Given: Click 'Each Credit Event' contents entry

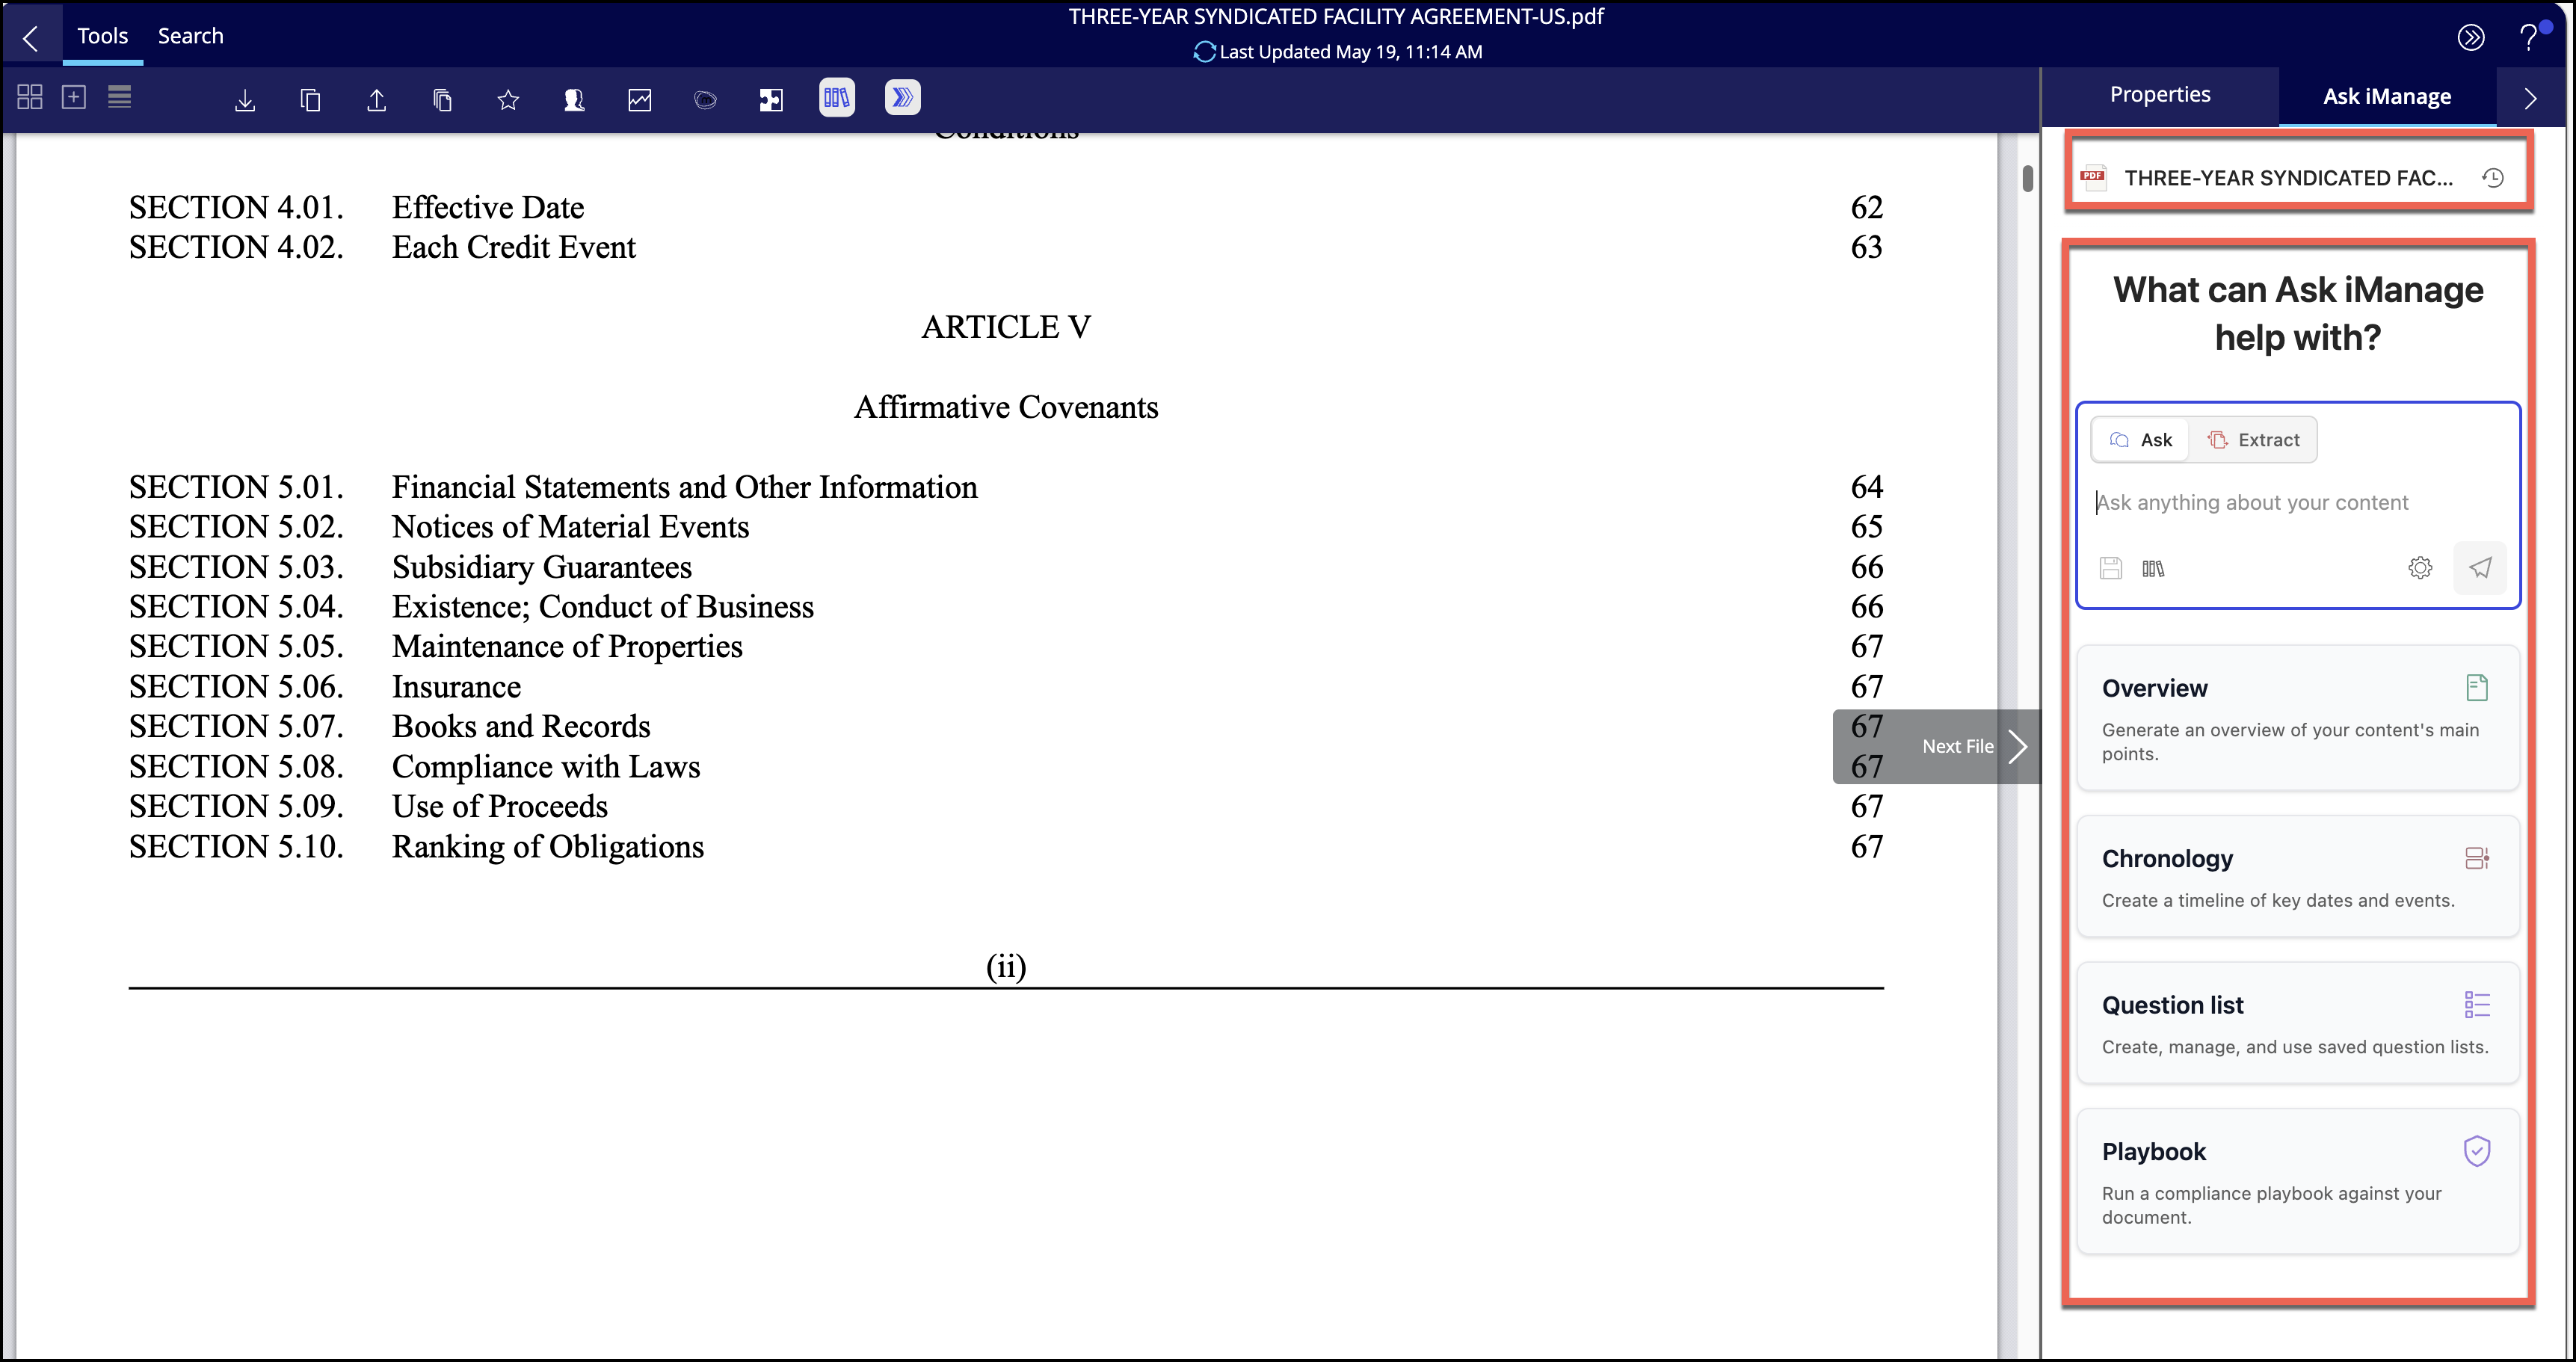Looking at the screenshot, I should coord(514,247).
